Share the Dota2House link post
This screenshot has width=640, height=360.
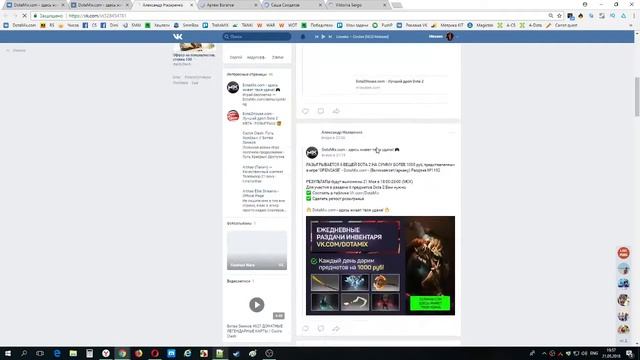[x=336, y=111]
